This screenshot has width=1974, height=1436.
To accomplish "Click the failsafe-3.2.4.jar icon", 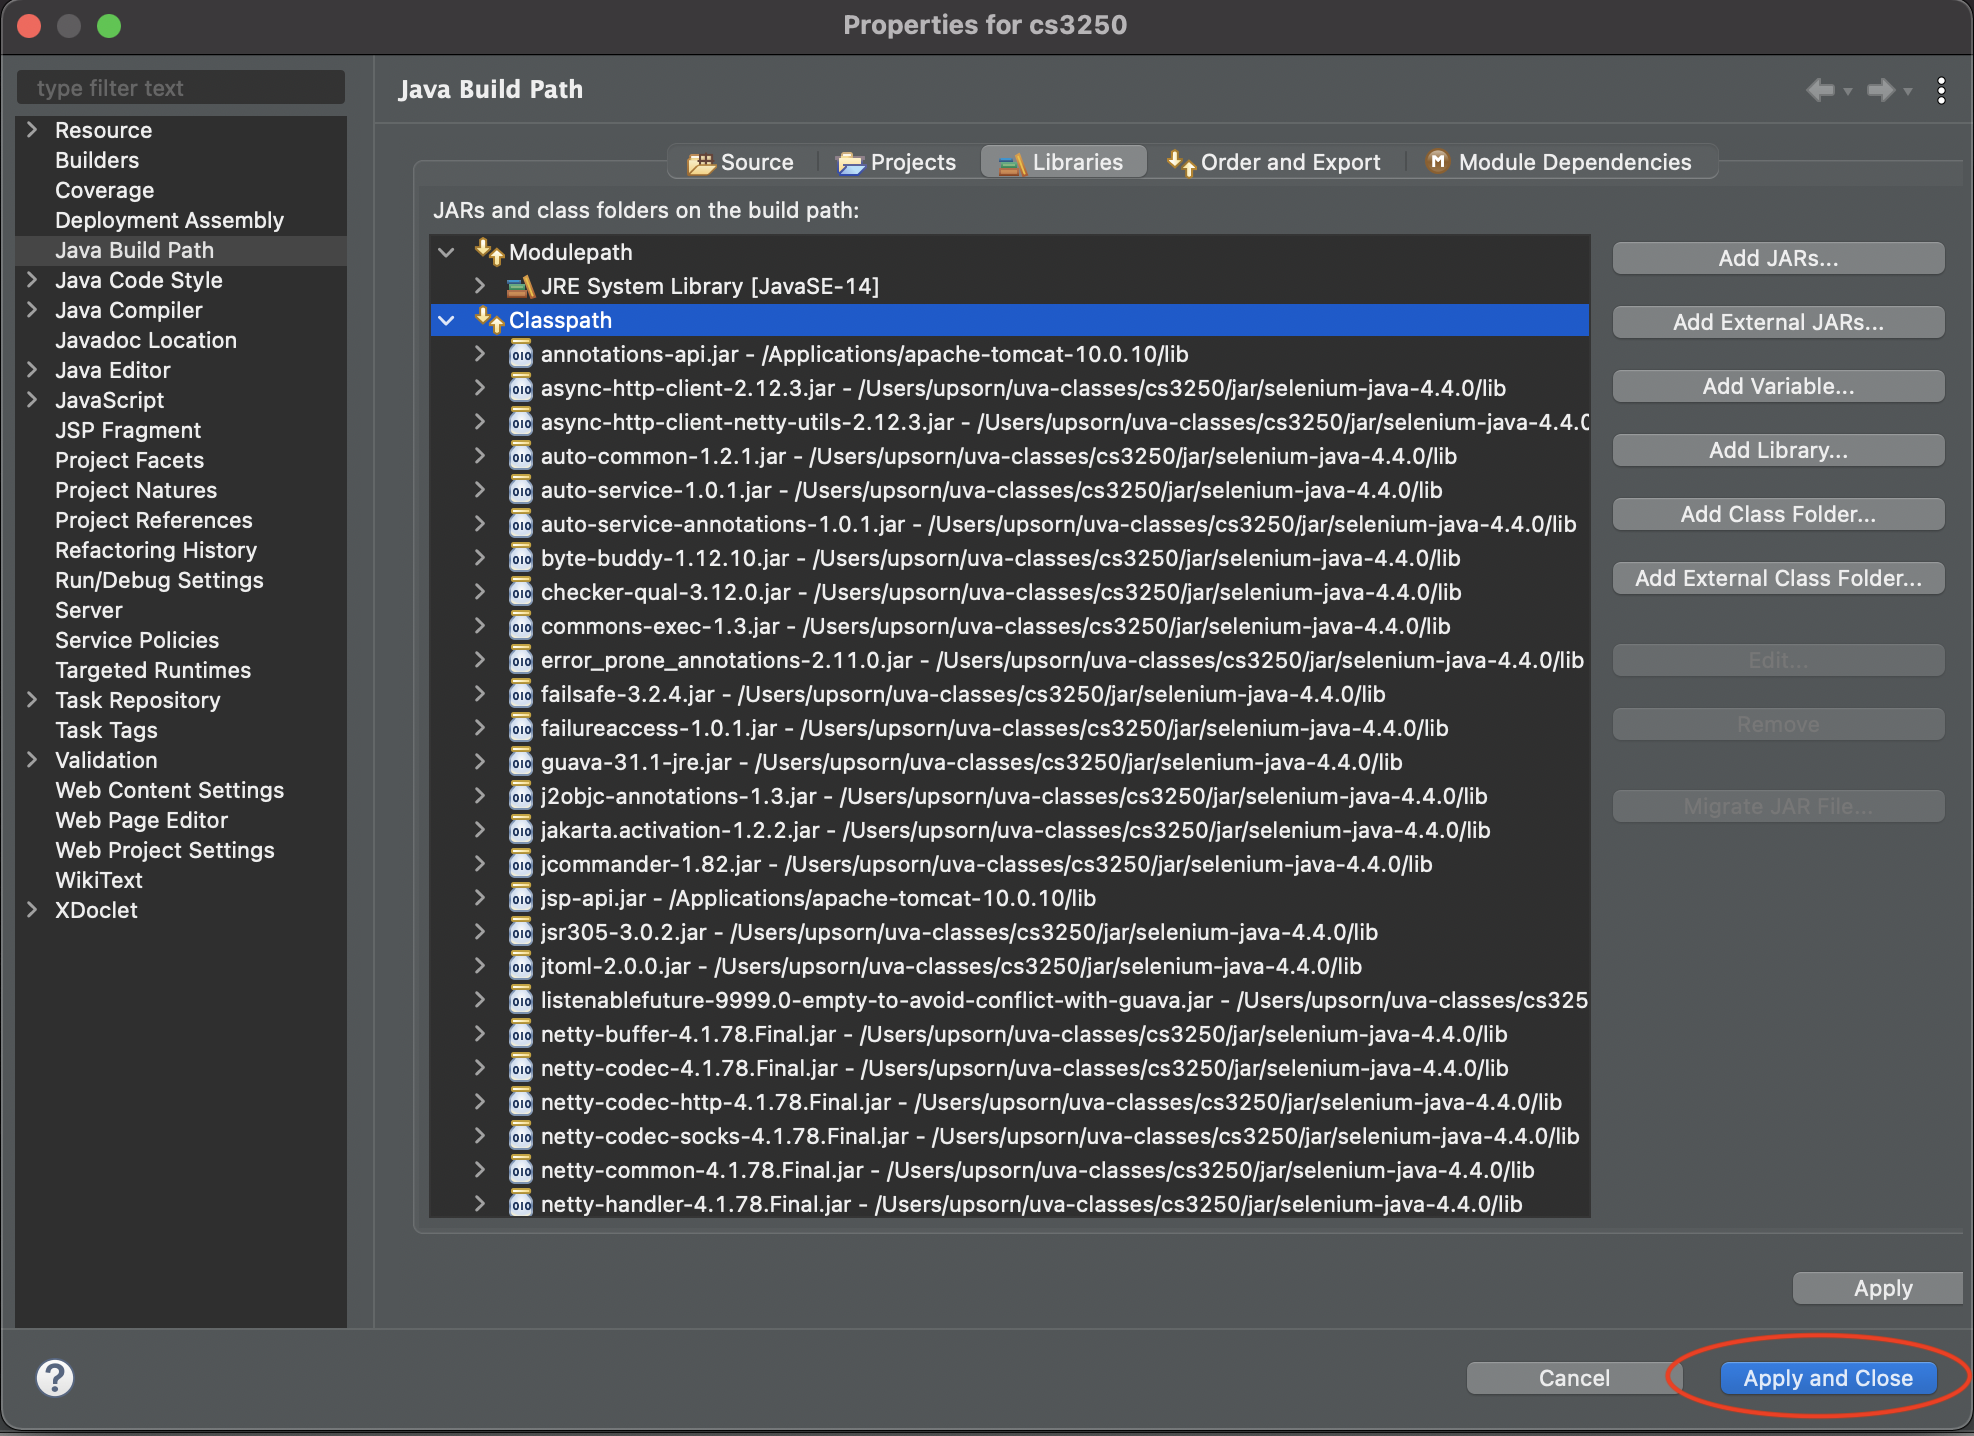I will (520, 694).
